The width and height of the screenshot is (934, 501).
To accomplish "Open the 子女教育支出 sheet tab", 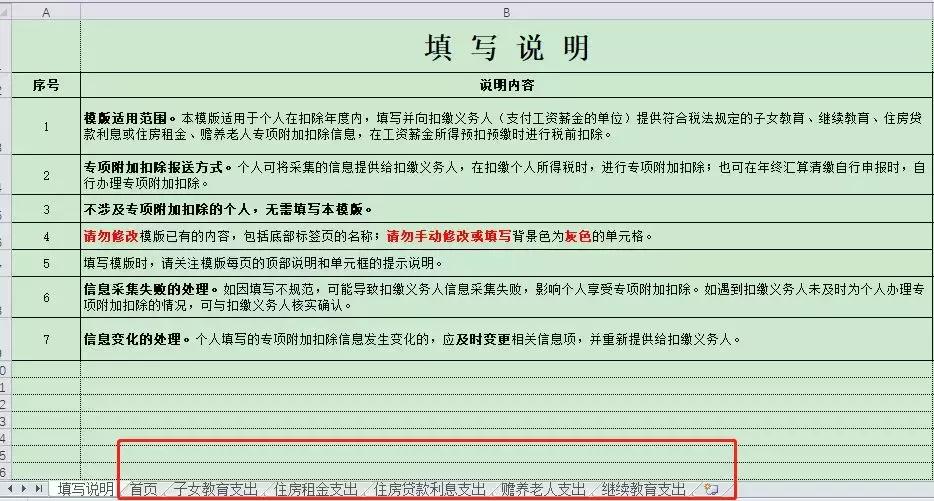I will point(216,489).
